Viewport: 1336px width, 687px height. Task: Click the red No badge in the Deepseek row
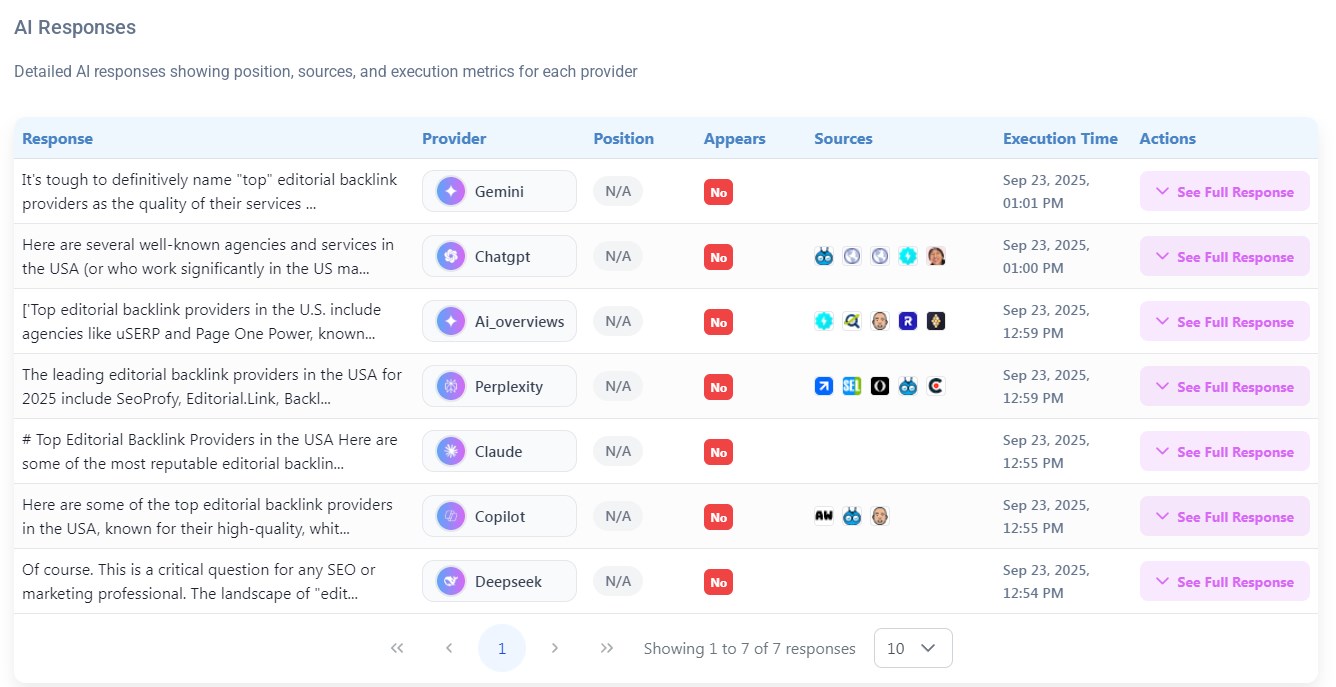[x=718, y=582]
